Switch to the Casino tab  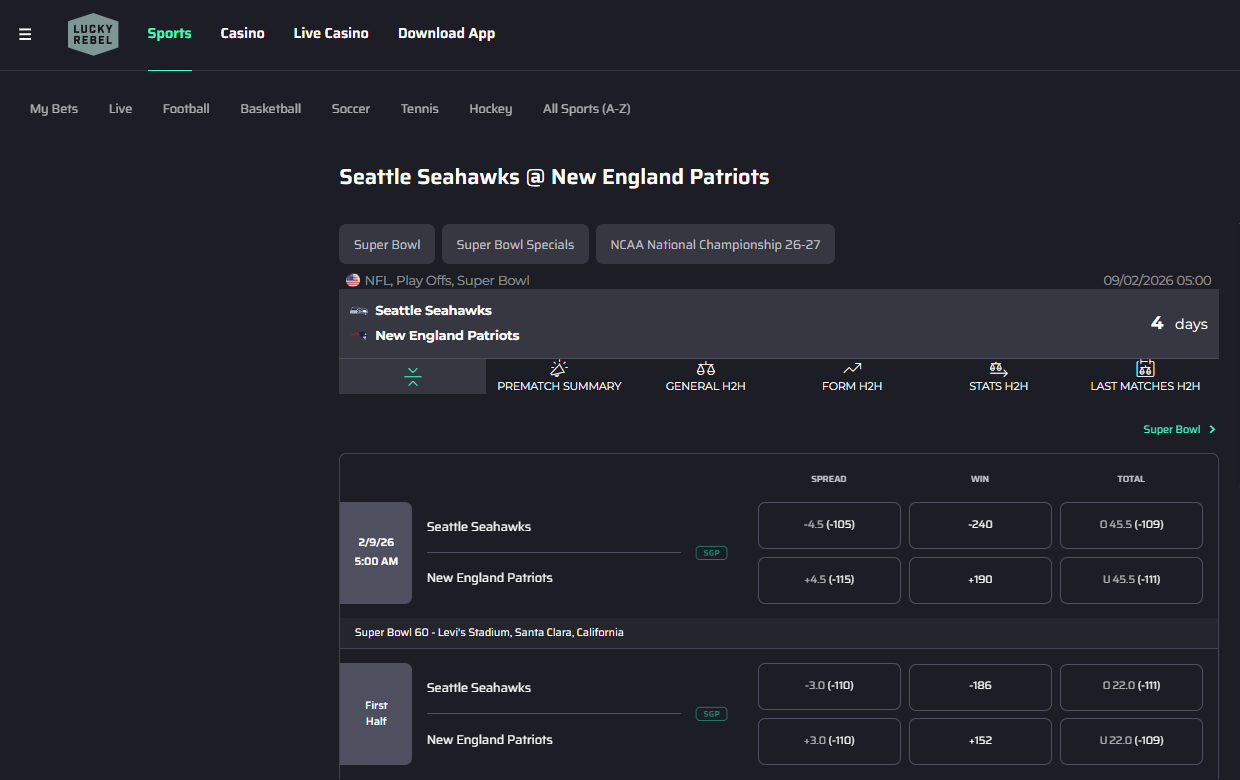pyautogui.click(x=242, y=34)
